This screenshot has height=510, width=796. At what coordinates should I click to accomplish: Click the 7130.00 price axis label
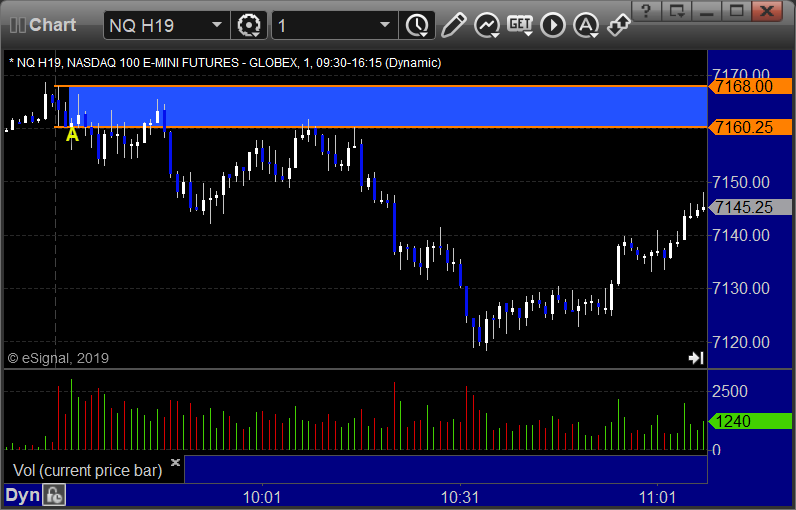pyautogui.click(x=741, y=288)
